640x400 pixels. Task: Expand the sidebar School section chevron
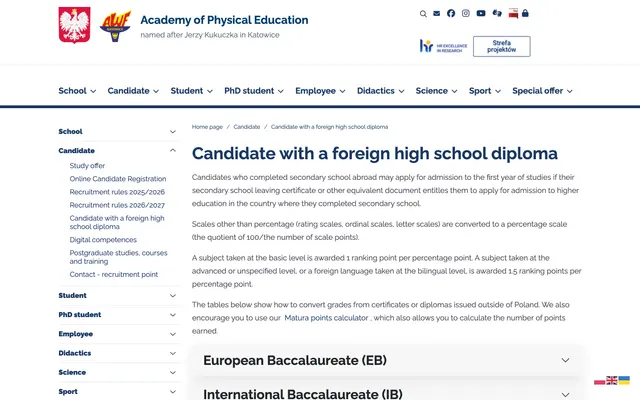click(x=173, y=132)
